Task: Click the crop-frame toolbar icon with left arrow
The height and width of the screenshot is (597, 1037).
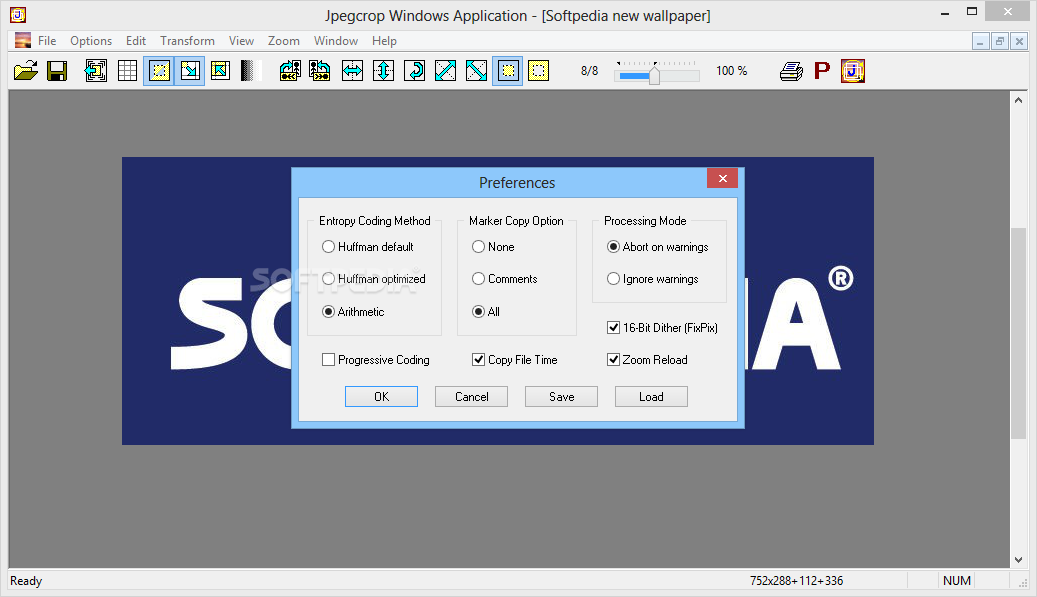Action: 96,71
